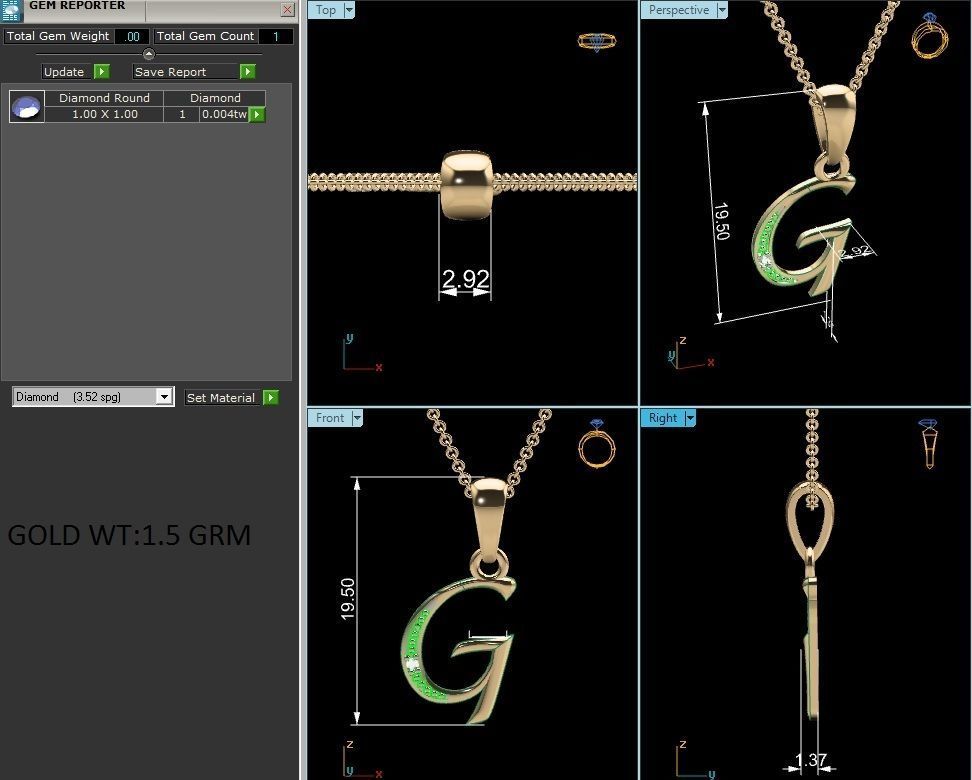Viewport: 972px width, 780px height.
Task: Select the round diamond gem thumbnail
Action: pos(27,106)
